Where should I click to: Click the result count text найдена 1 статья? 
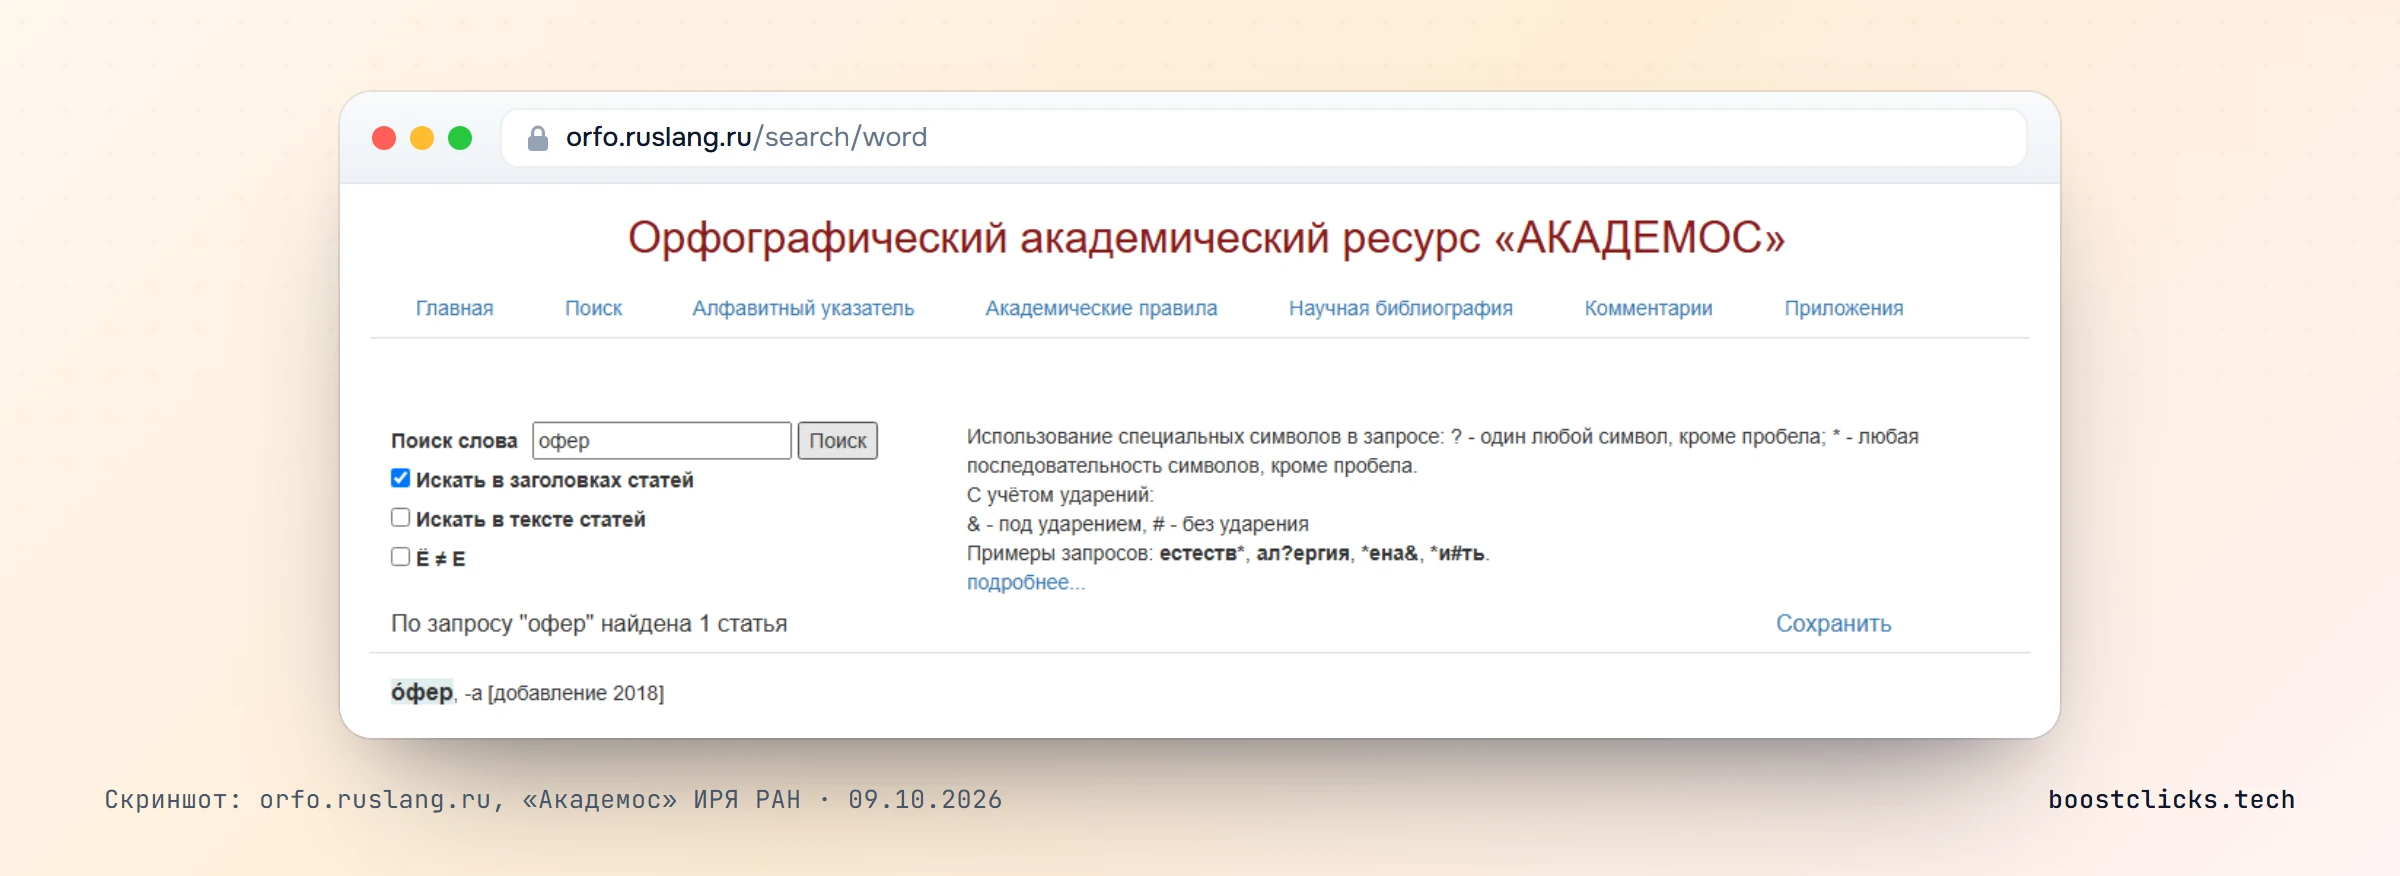click(694, 624)
